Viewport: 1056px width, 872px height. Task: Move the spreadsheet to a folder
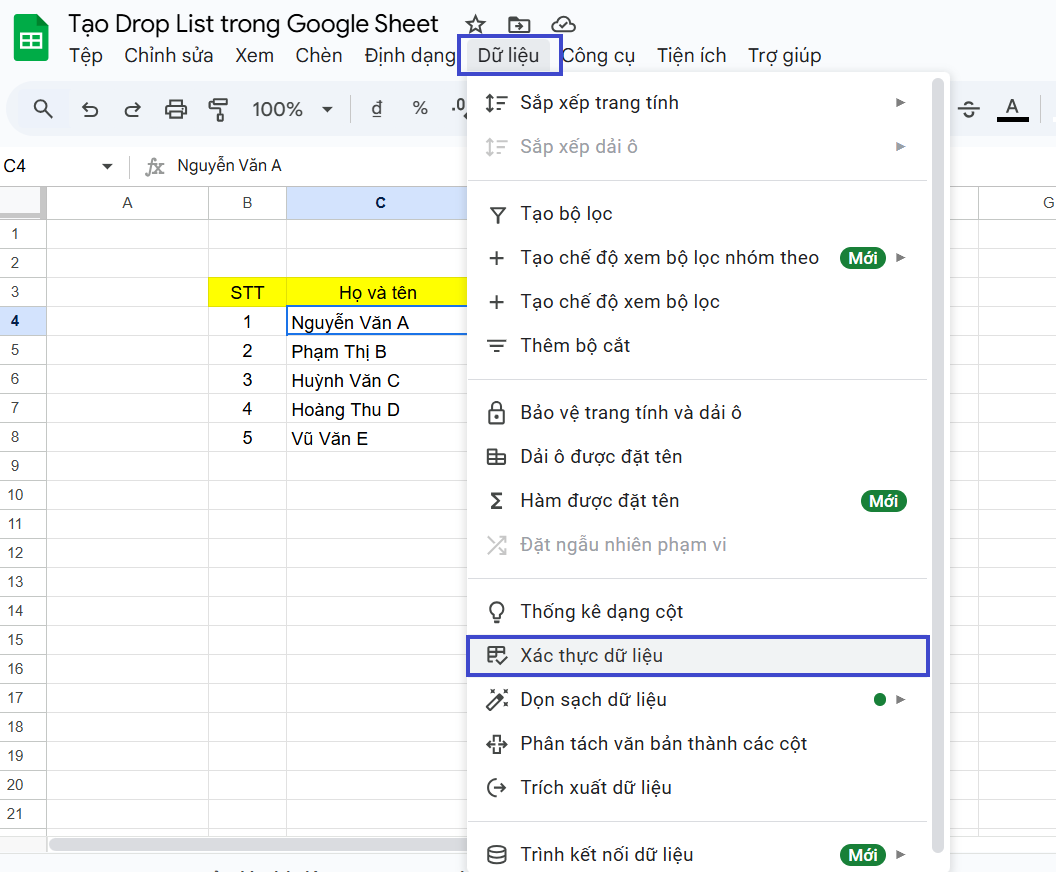tap(521, 24)
